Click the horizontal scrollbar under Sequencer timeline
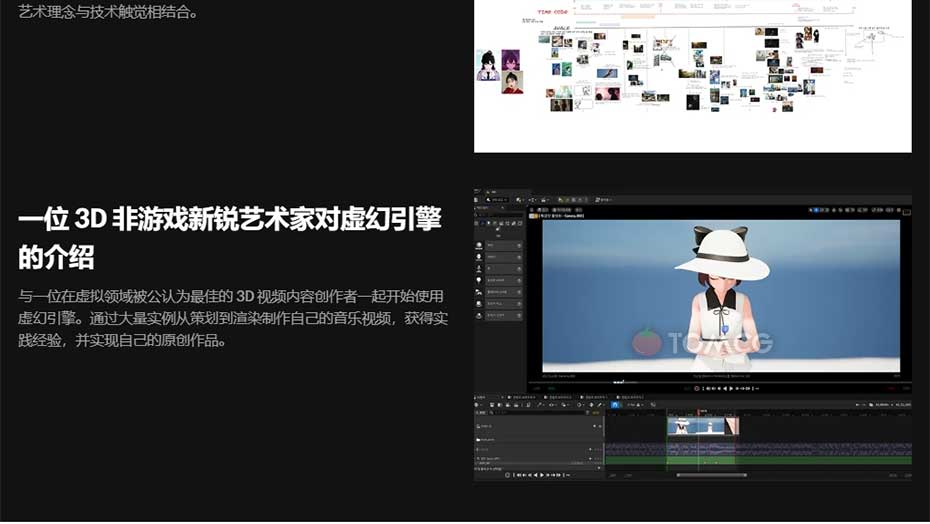The height and width of the screenshot is (524, 930). (x=712, y=475)
